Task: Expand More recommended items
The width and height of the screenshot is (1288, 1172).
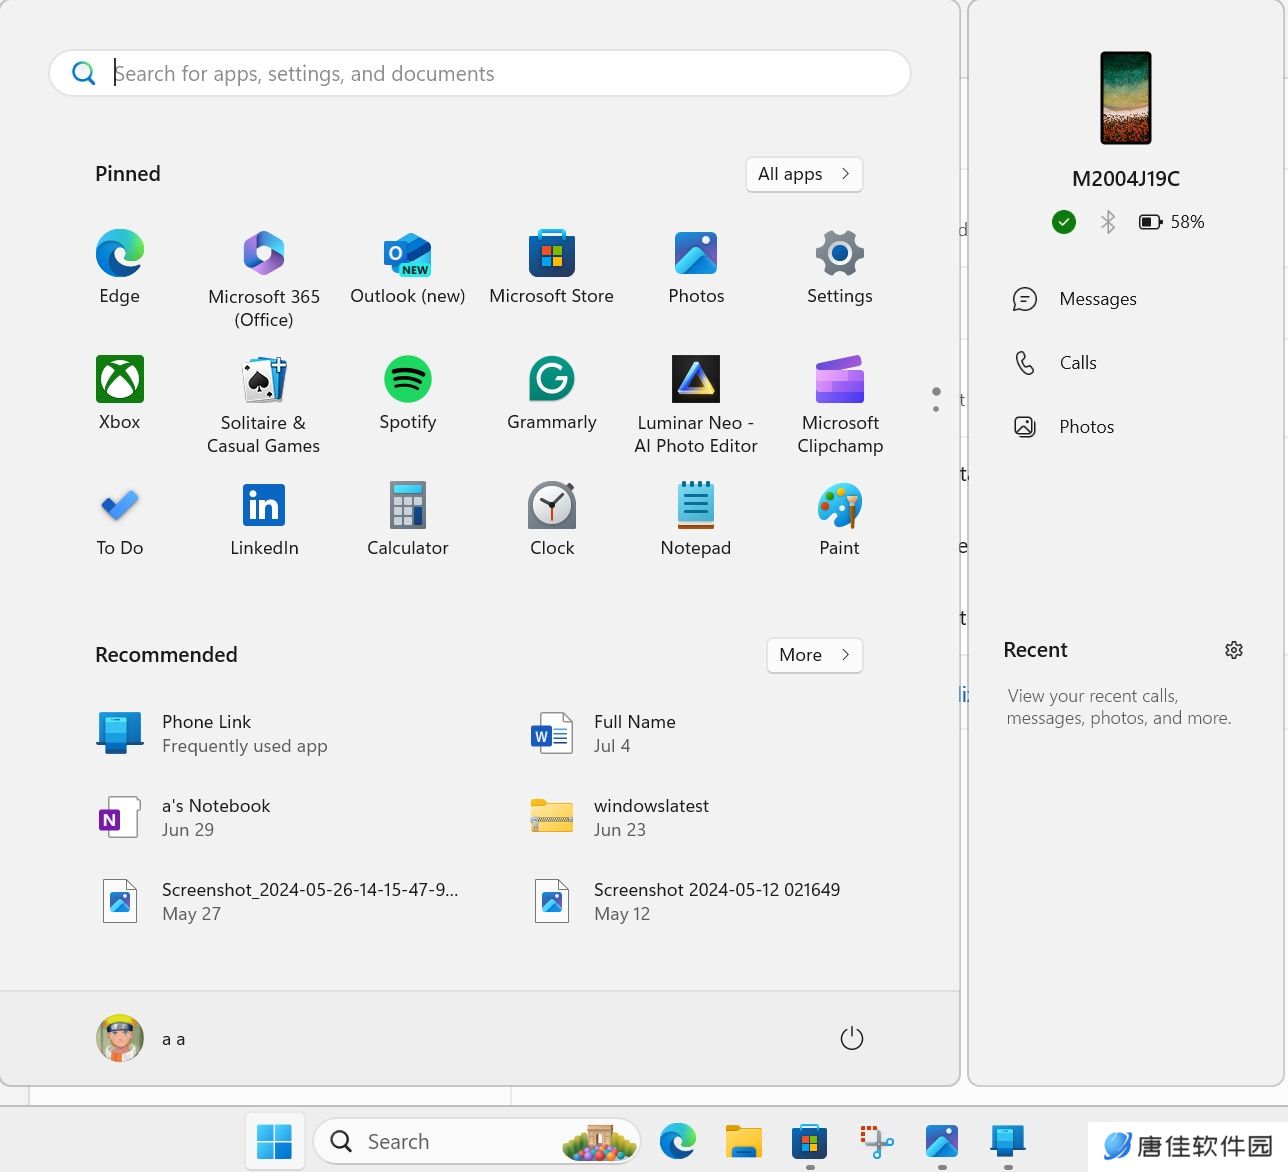Action: point(815,655)
